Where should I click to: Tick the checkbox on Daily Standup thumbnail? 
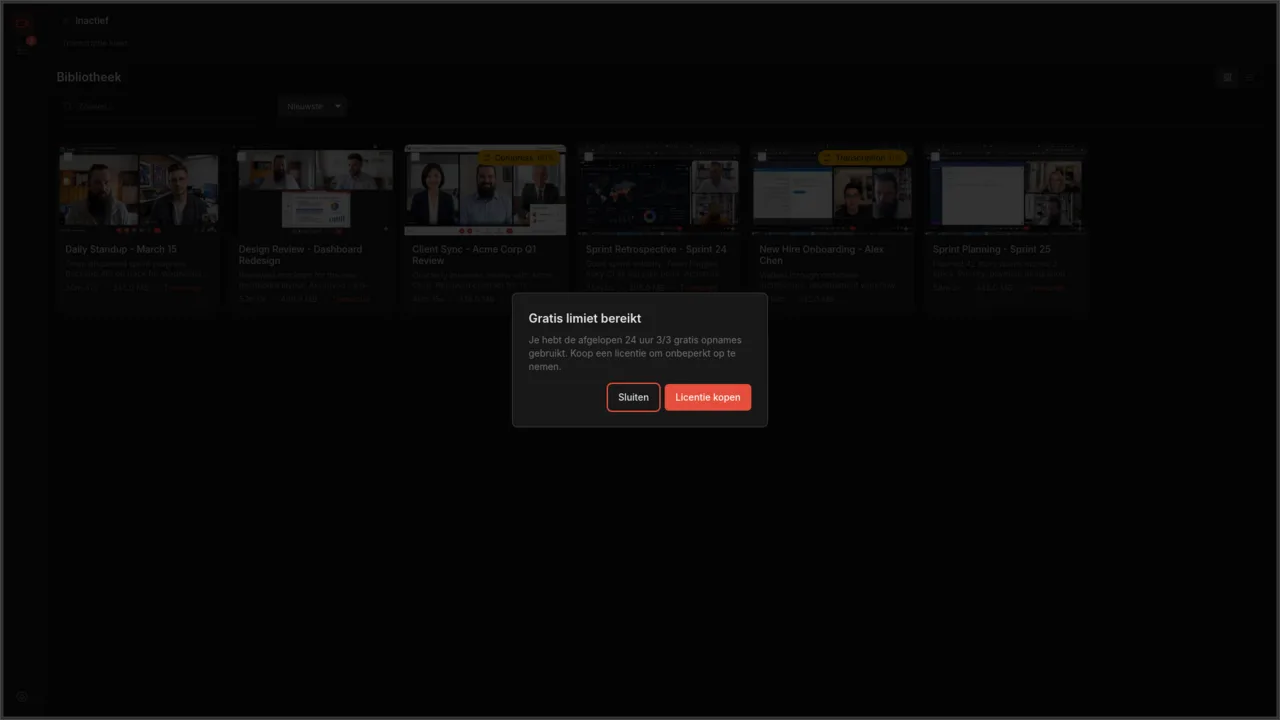pyautogui.click(x=67, y=157)
